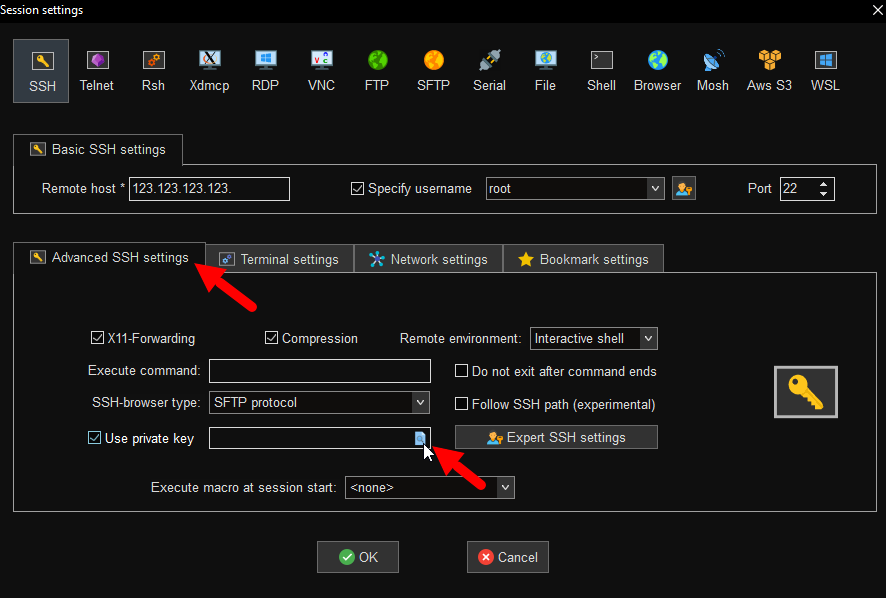Screen dimensions: 886x598
Task: Select the Telnet session type icon
Action: click(97, 70)
